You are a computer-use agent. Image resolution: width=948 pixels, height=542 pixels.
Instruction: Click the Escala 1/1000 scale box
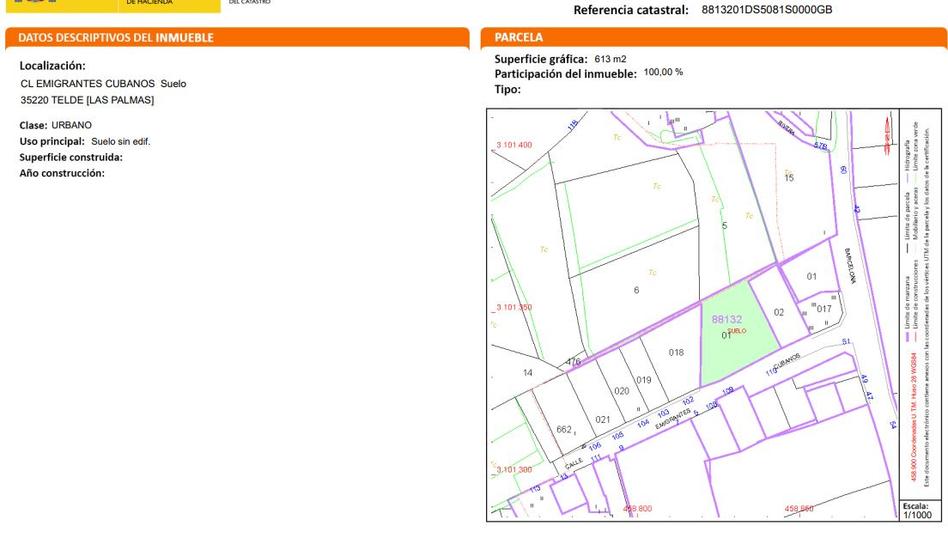(917, 510)
